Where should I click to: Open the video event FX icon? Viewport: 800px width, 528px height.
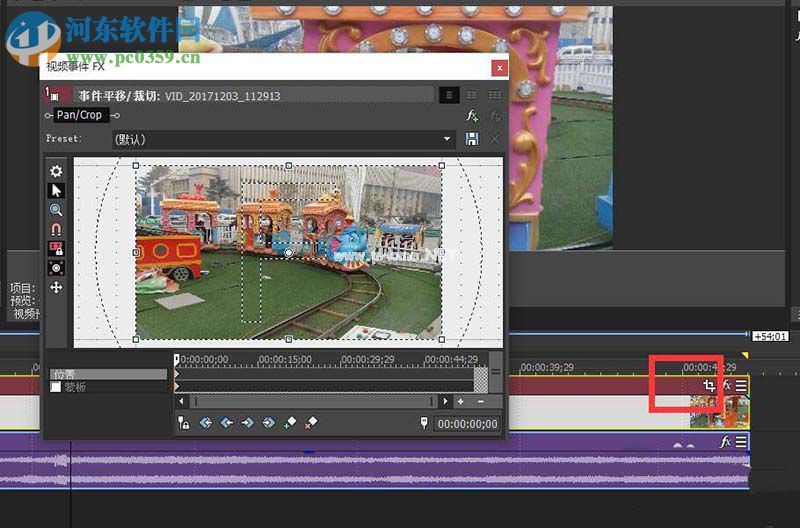click(726, 385)
